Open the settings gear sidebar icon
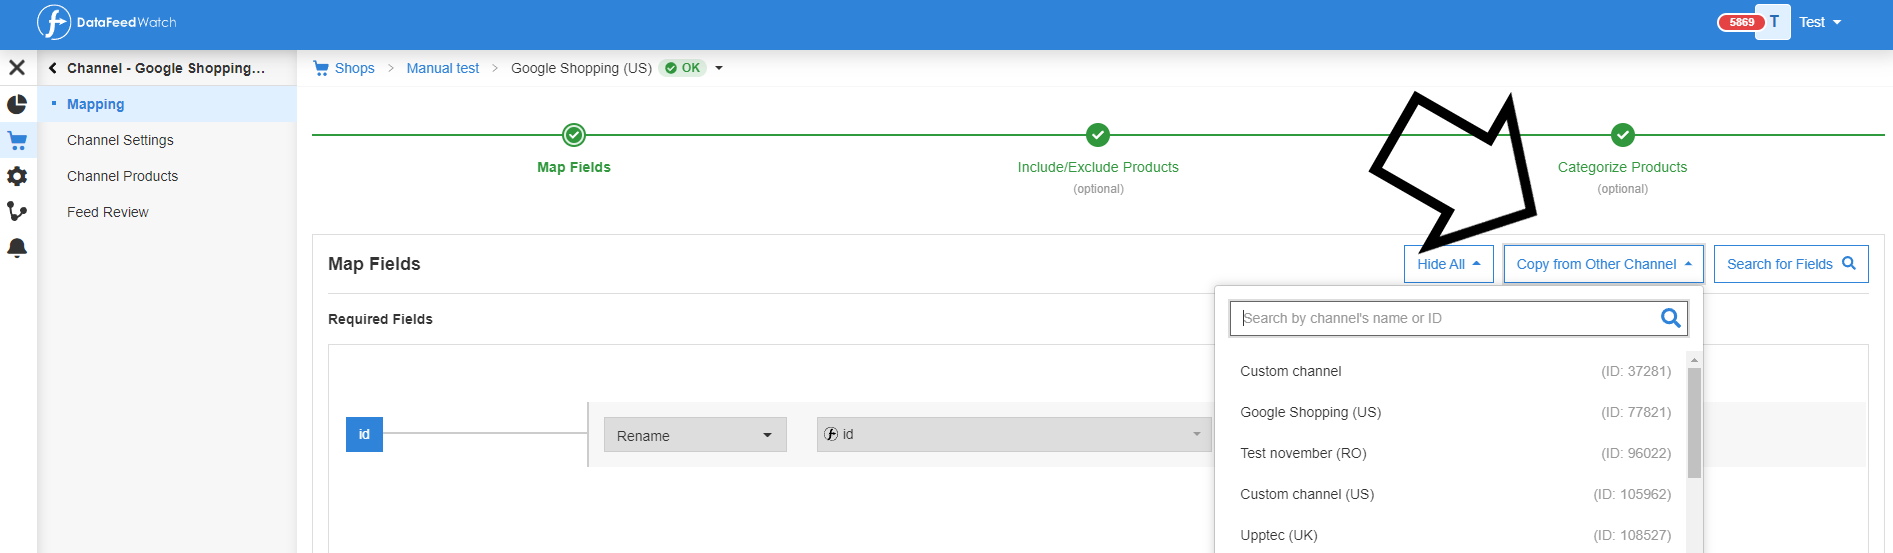This screenshot has width=1893, height=553. click(x=17, y=176)
